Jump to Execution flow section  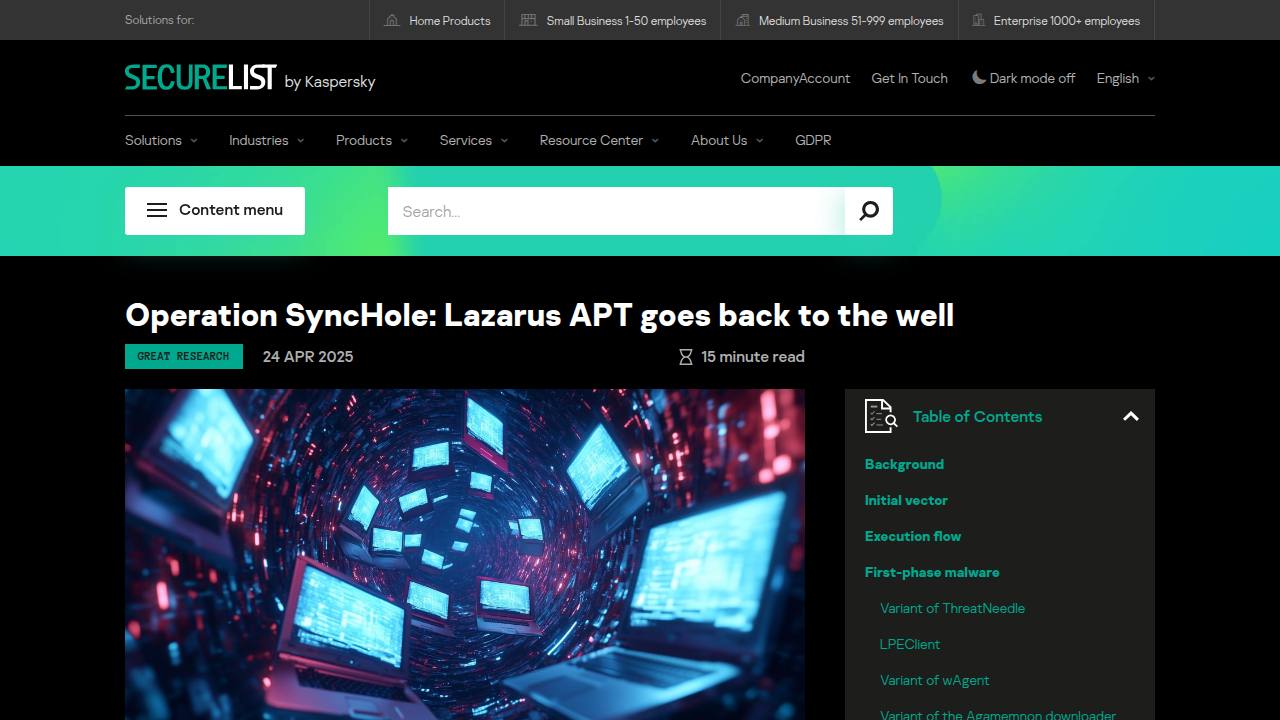(x=913, y=536)
